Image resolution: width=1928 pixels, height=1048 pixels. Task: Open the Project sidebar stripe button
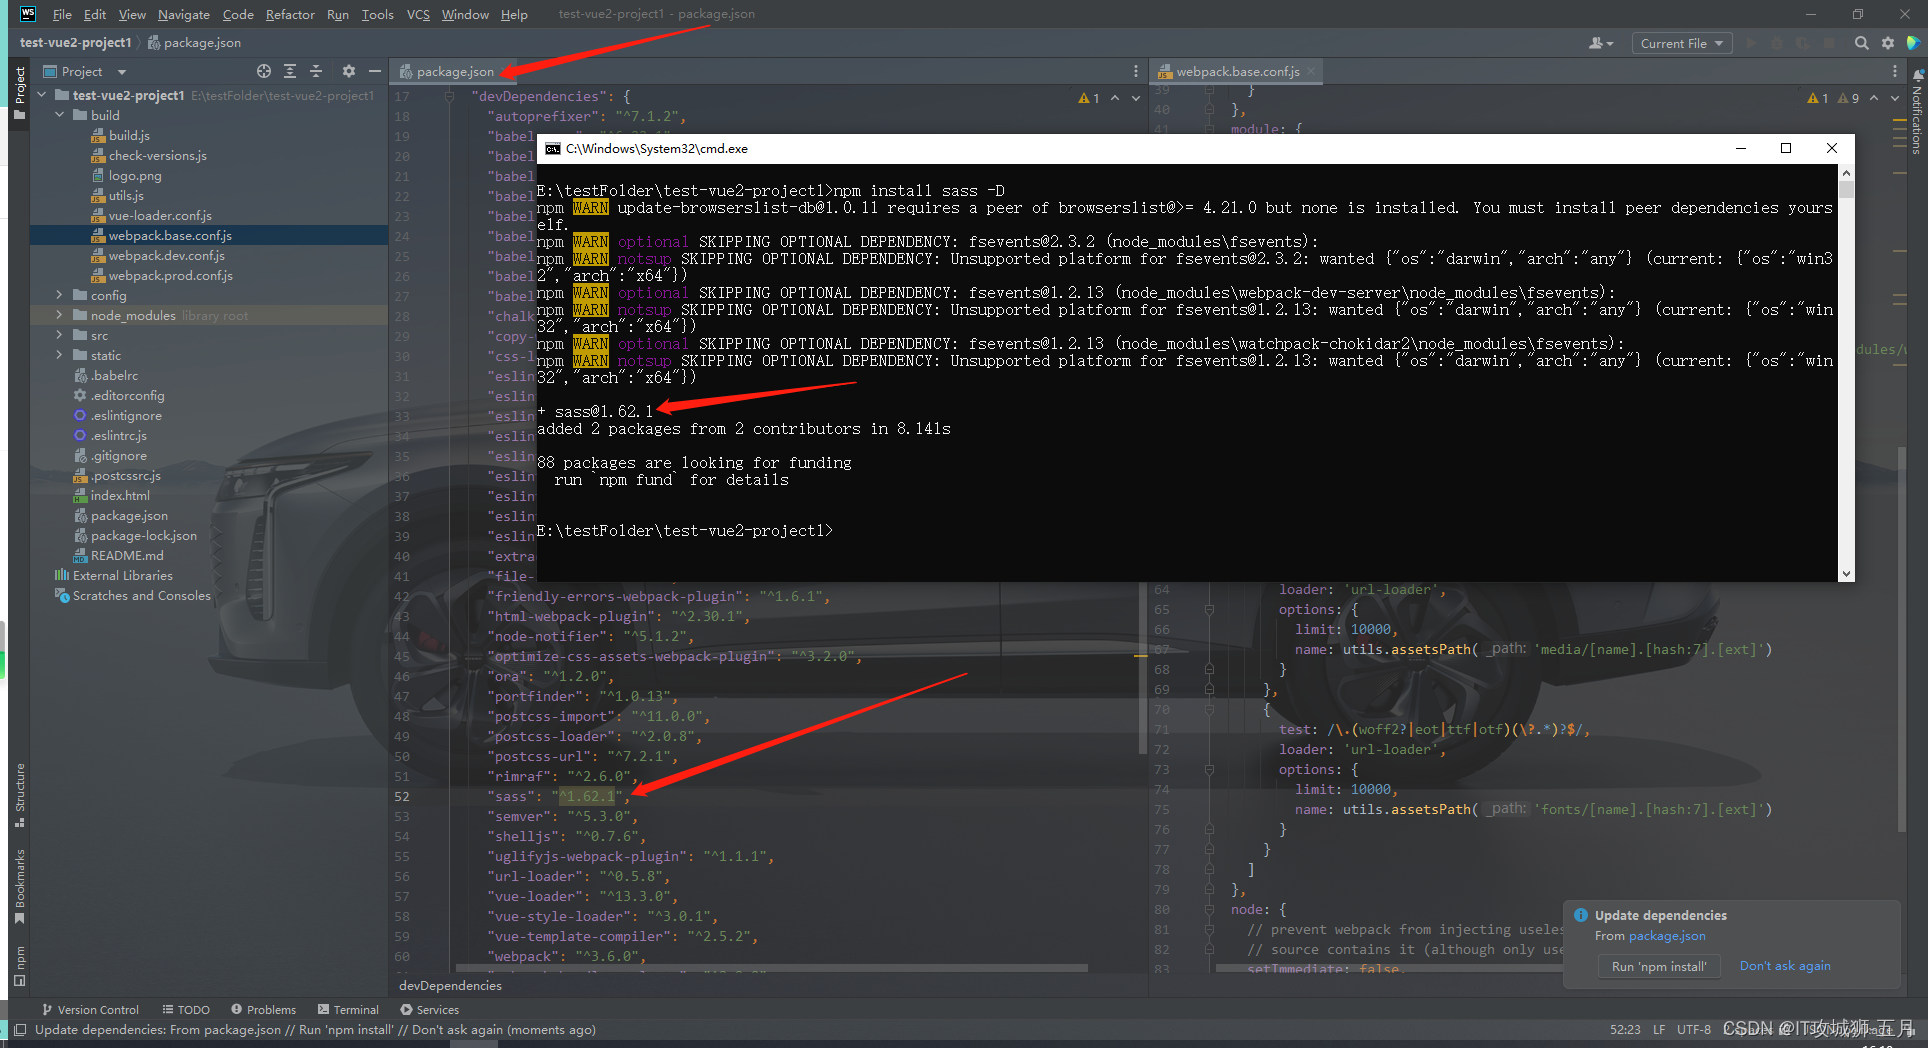pyautogui.click(x=19, y=93)
